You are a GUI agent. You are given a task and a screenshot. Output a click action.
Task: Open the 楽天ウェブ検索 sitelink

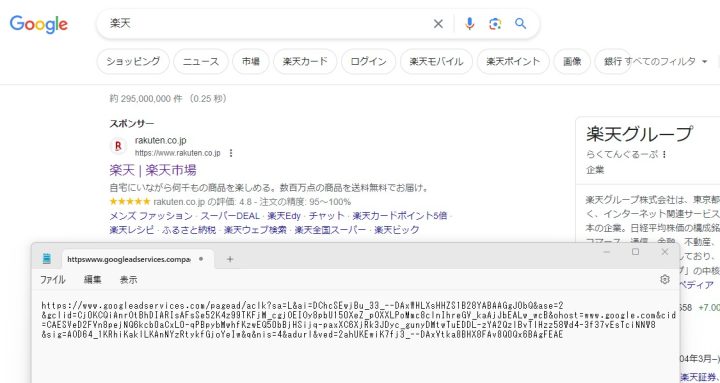(255, 230)
